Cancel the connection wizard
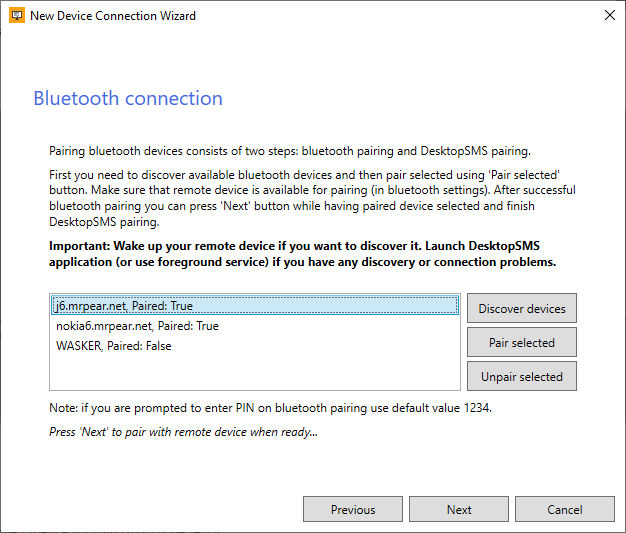The image size is (626, 533). (565, 510)
